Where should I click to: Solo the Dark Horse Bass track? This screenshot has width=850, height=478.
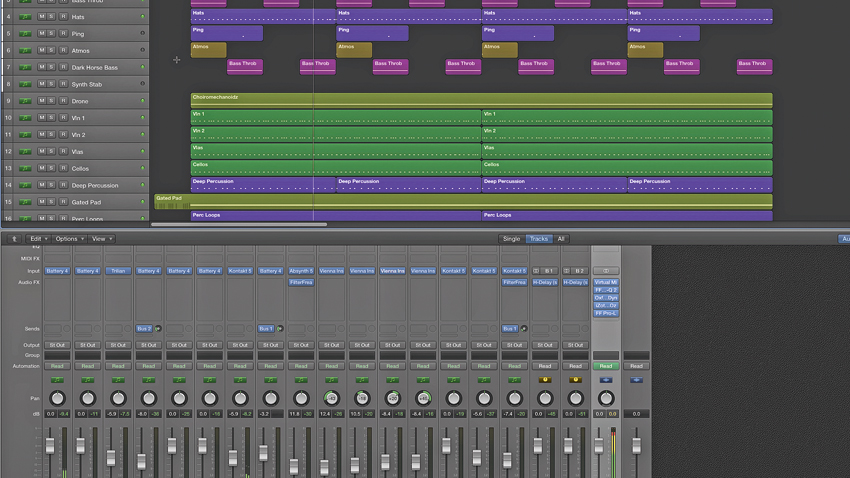51,67
